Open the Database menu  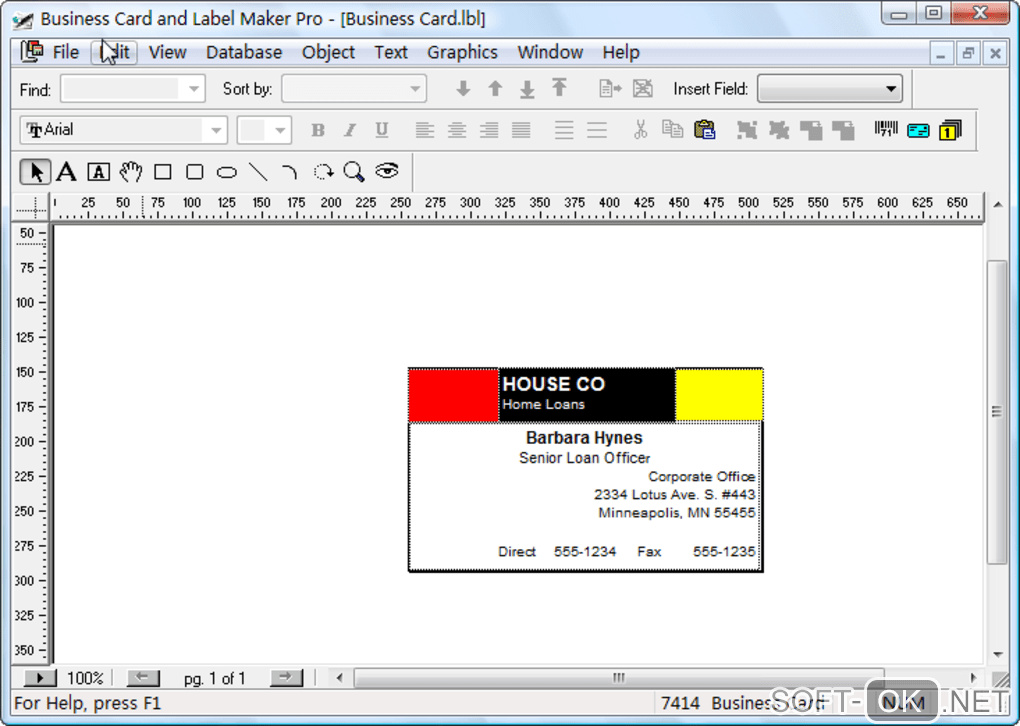[x=244, y=52]
